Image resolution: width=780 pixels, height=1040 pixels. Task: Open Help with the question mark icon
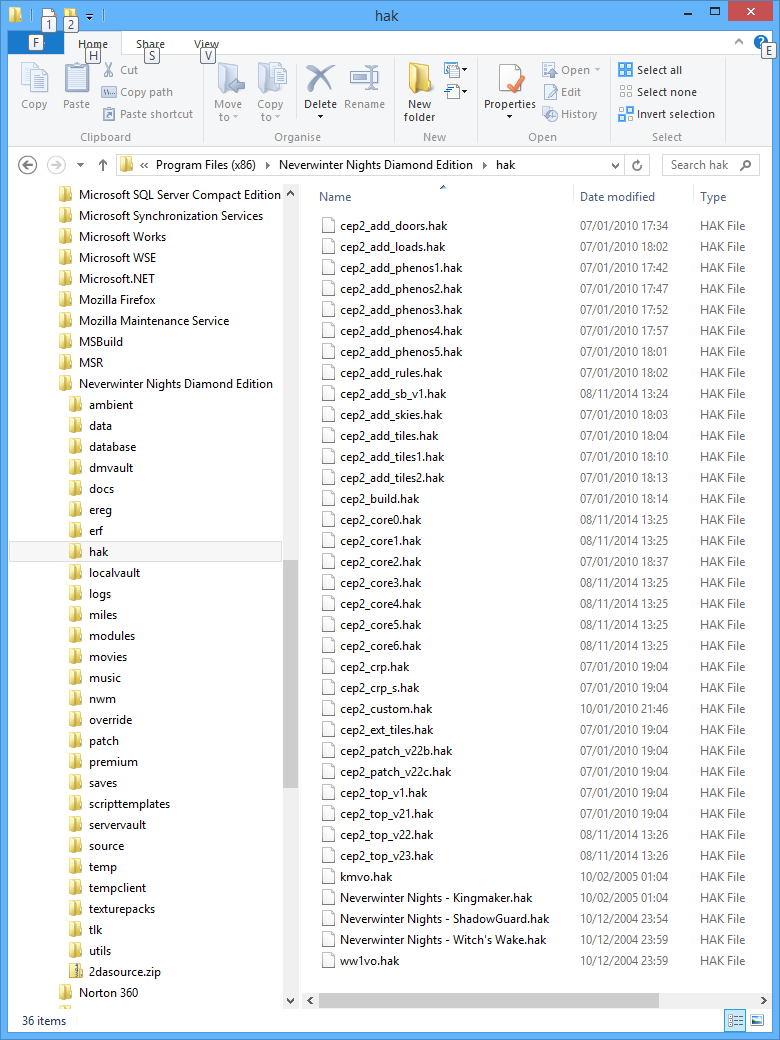click(x=760, y=42)
